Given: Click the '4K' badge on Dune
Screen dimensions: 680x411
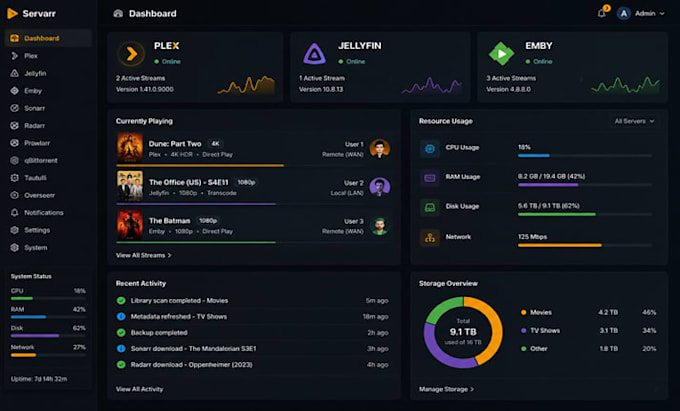Looking at the screenshot, I should tap(215, 144).
